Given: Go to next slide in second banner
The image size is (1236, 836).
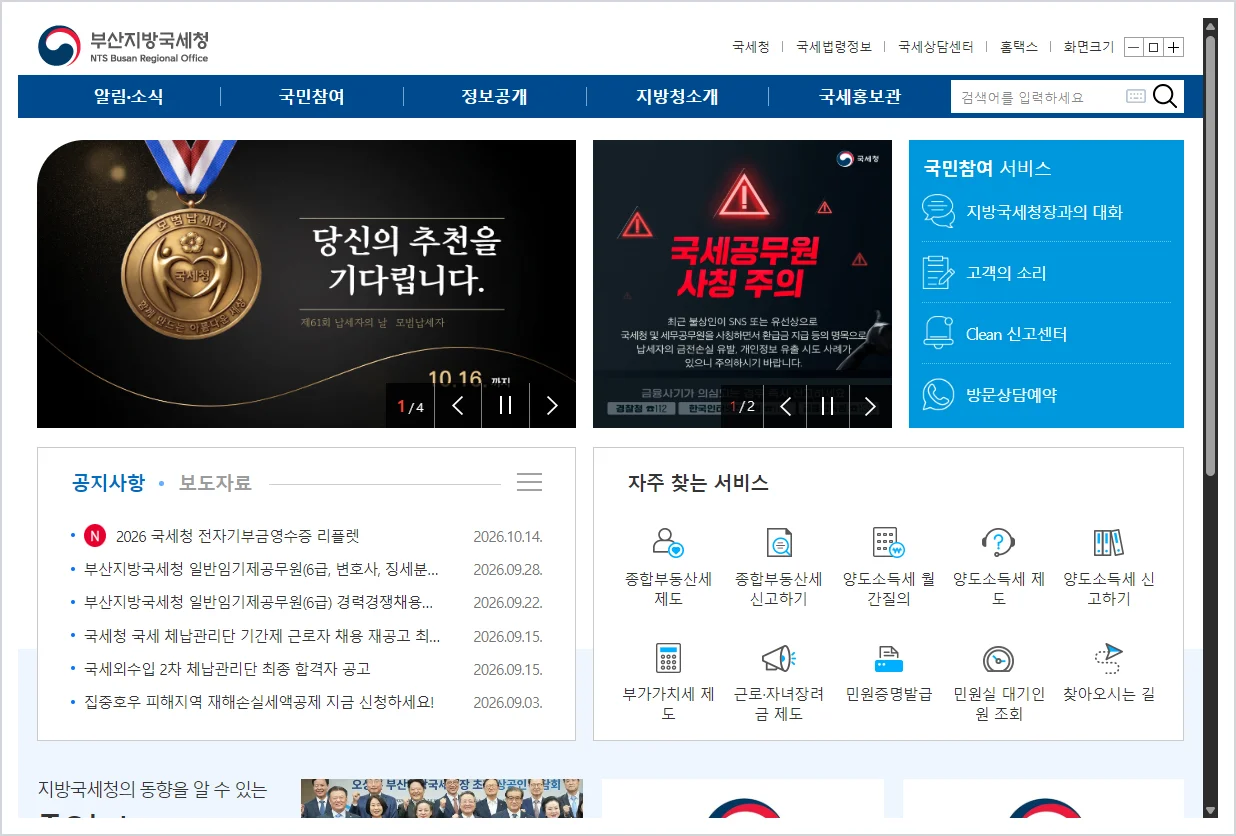Looking at the screenshot, I should [870, 405].
